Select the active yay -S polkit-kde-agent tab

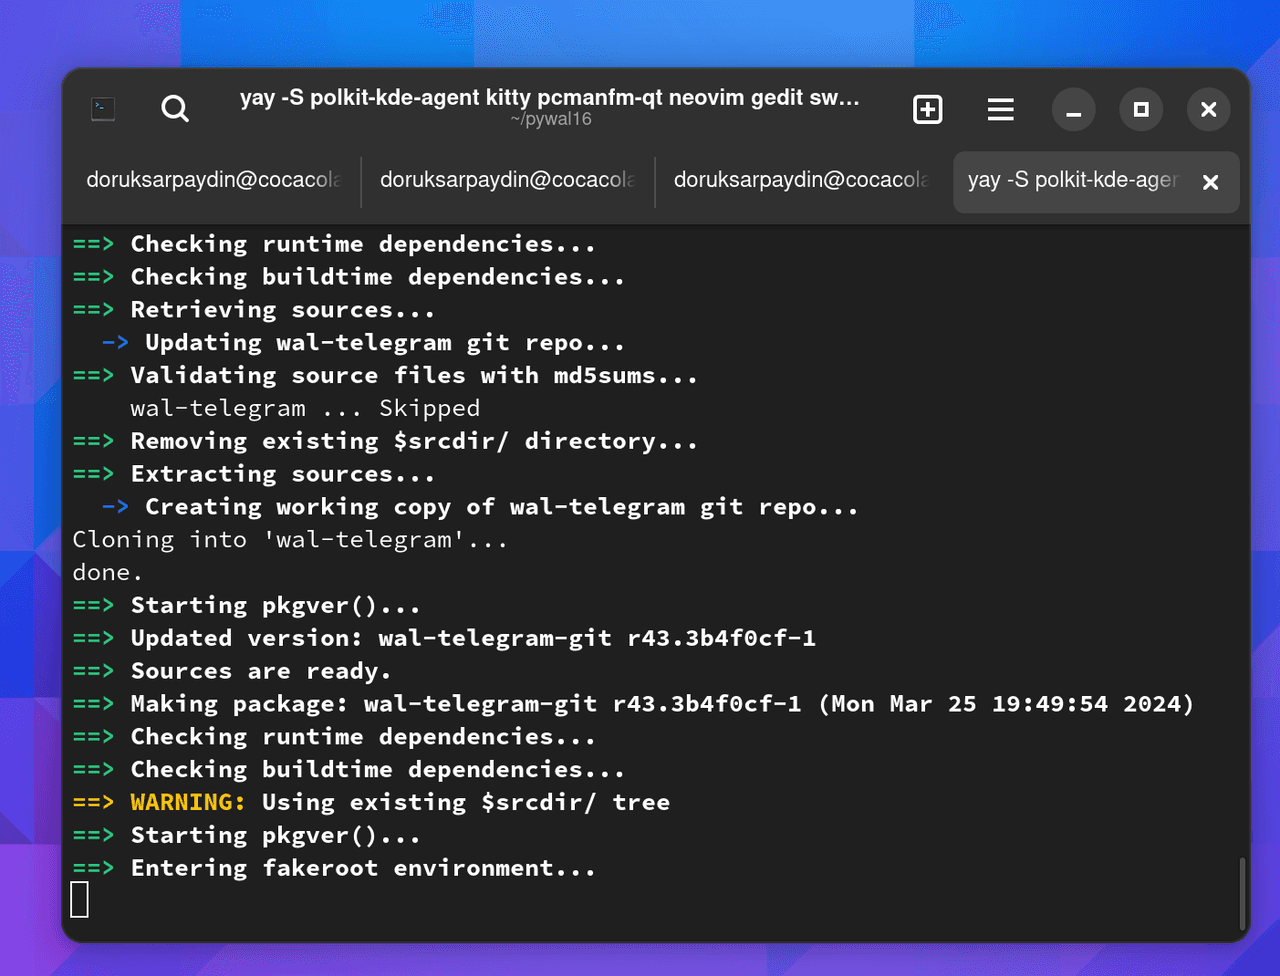coord(1072,181)
